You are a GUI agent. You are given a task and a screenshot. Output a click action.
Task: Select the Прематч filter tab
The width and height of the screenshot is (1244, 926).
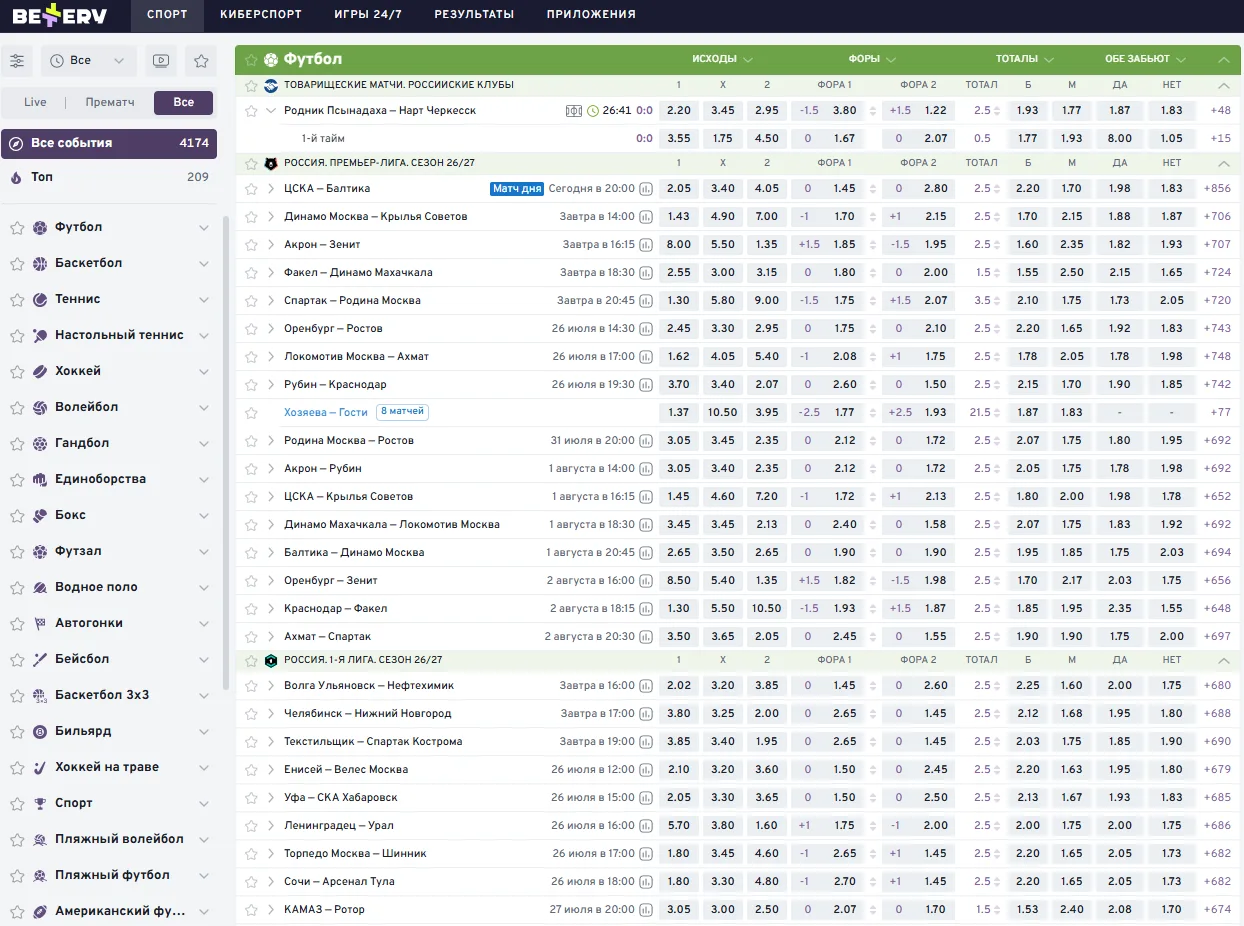(110, 102)
